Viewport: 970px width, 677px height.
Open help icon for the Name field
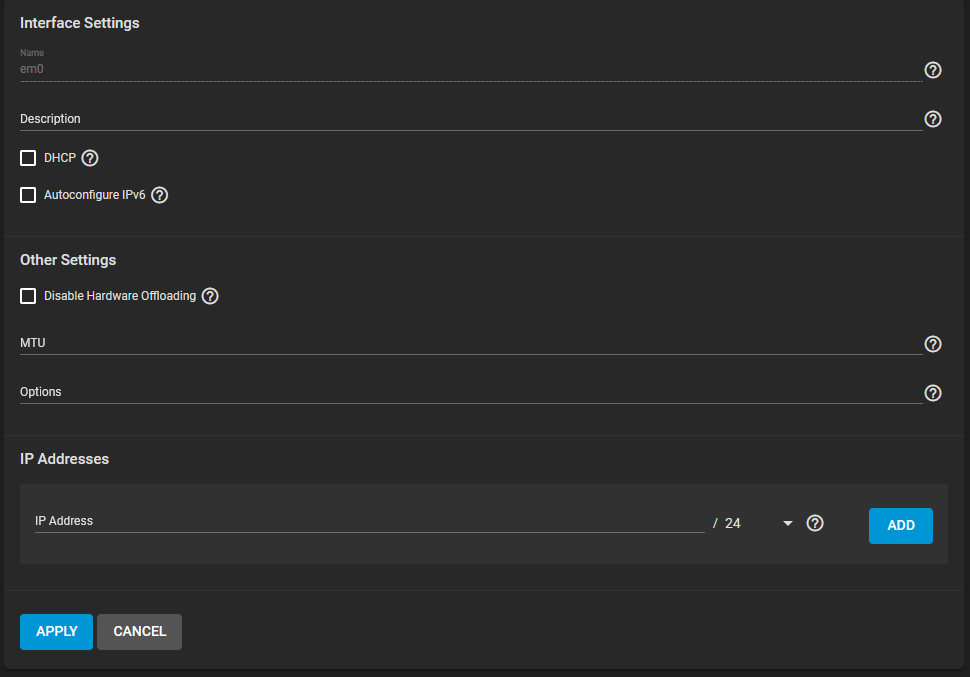tap(932, 70)
